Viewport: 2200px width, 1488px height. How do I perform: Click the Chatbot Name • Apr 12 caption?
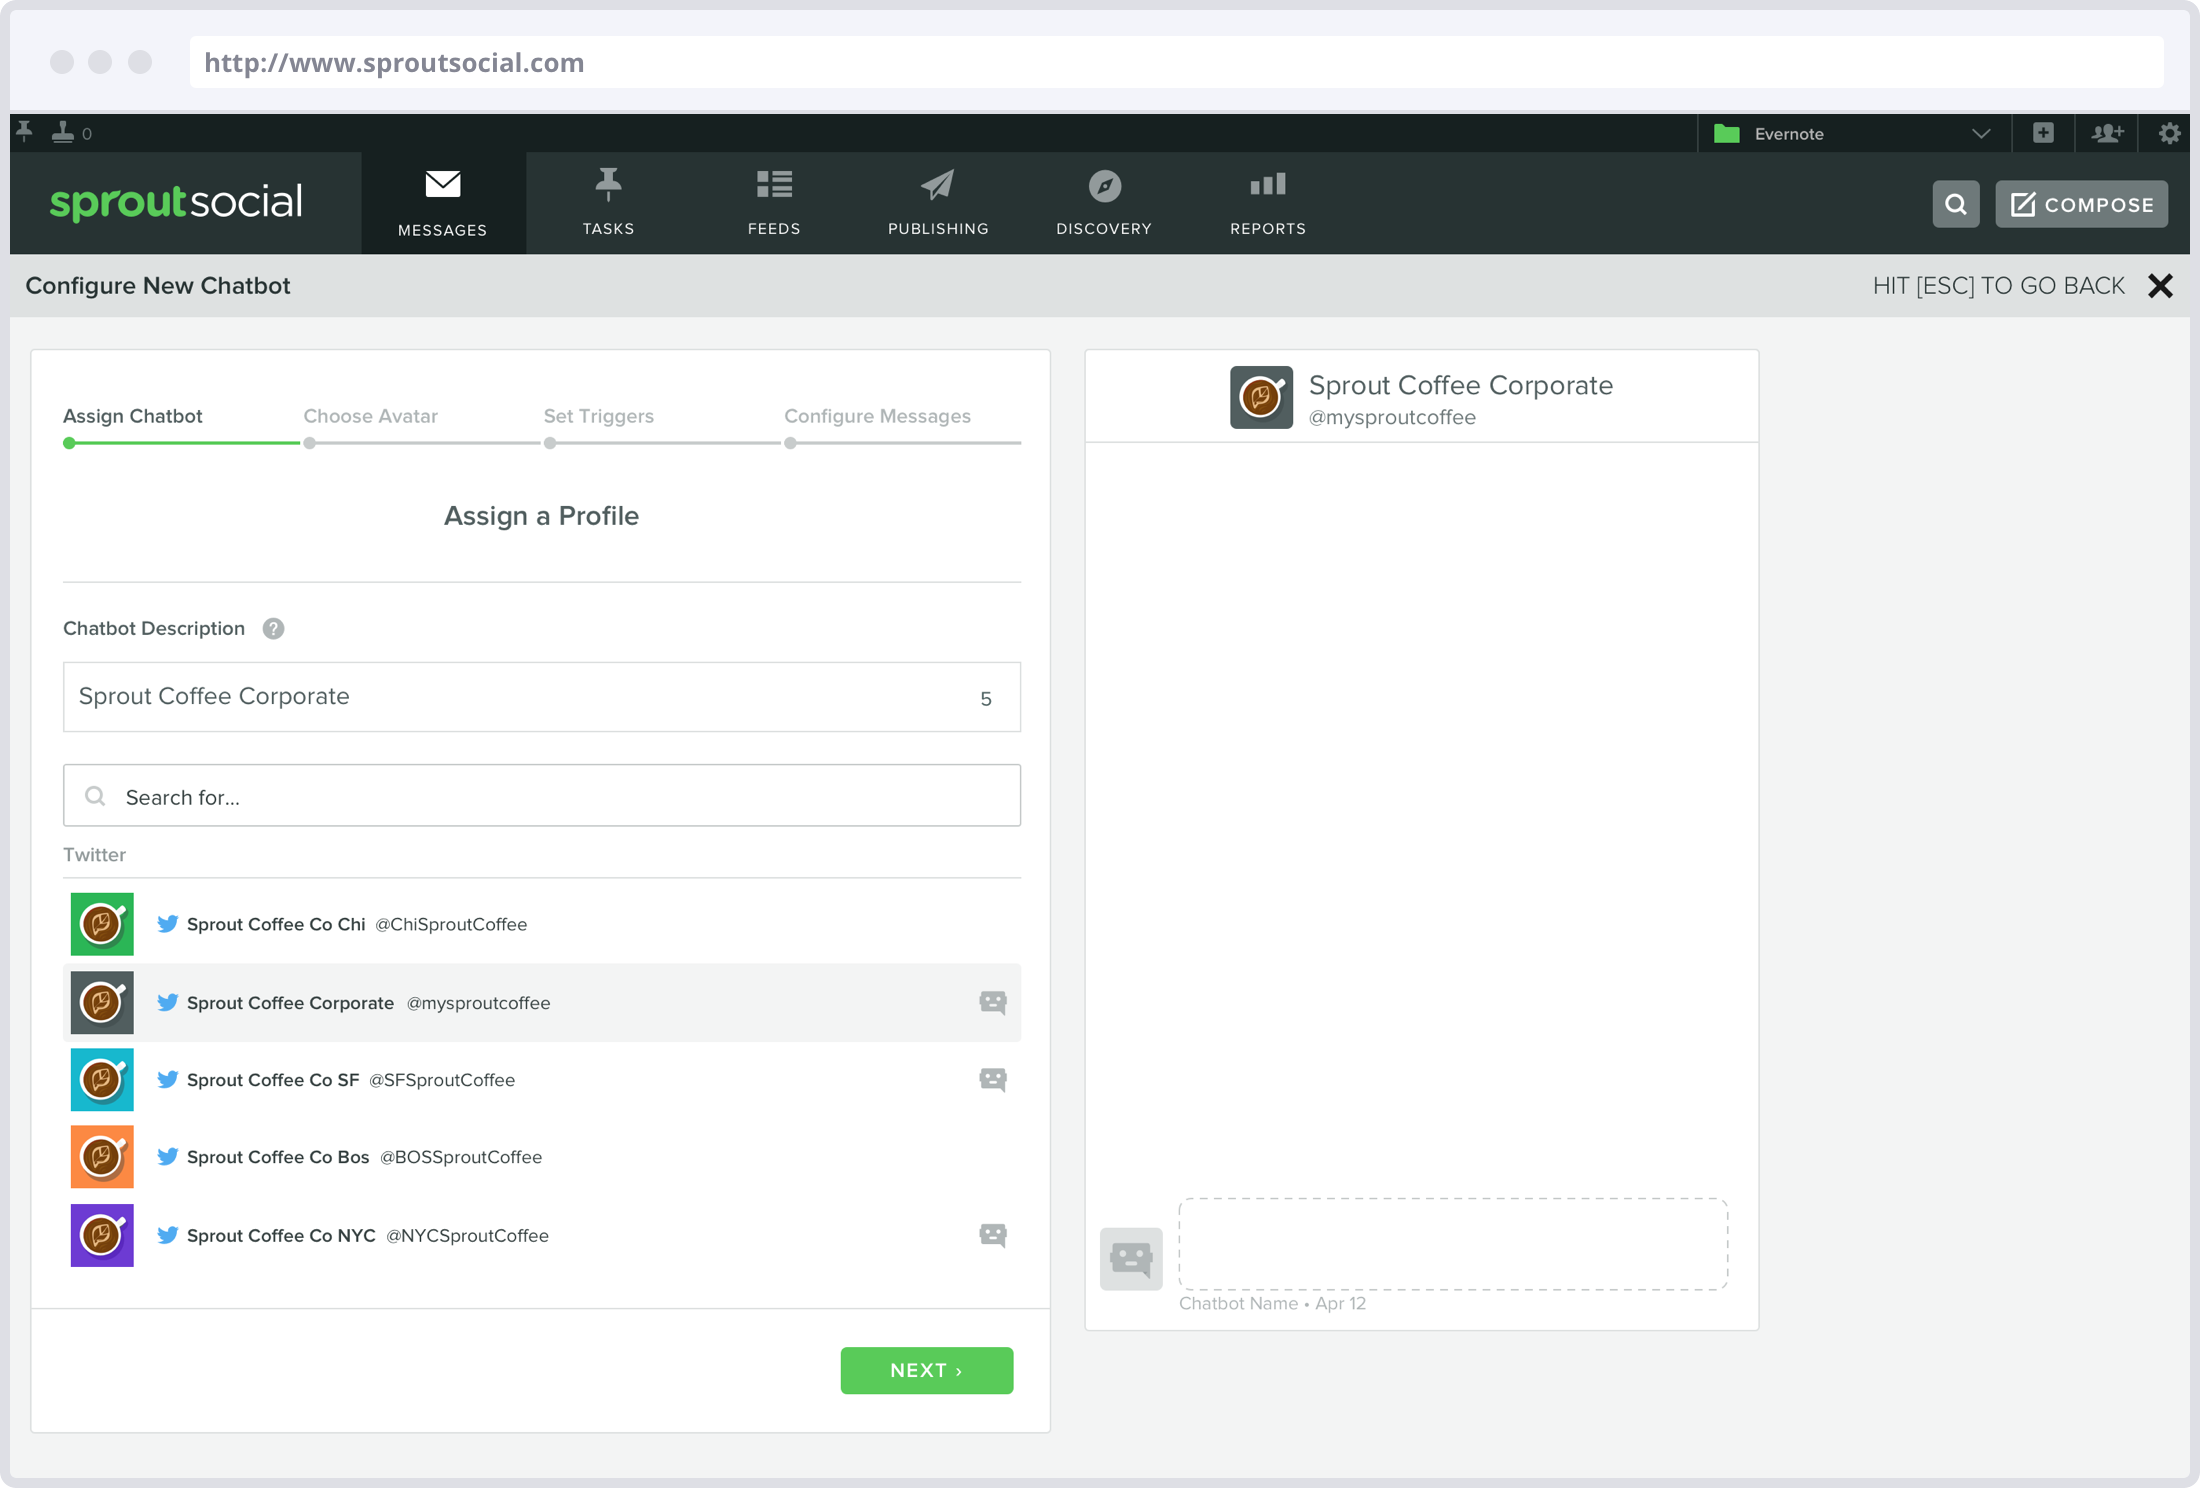tap(1272, 1303)
